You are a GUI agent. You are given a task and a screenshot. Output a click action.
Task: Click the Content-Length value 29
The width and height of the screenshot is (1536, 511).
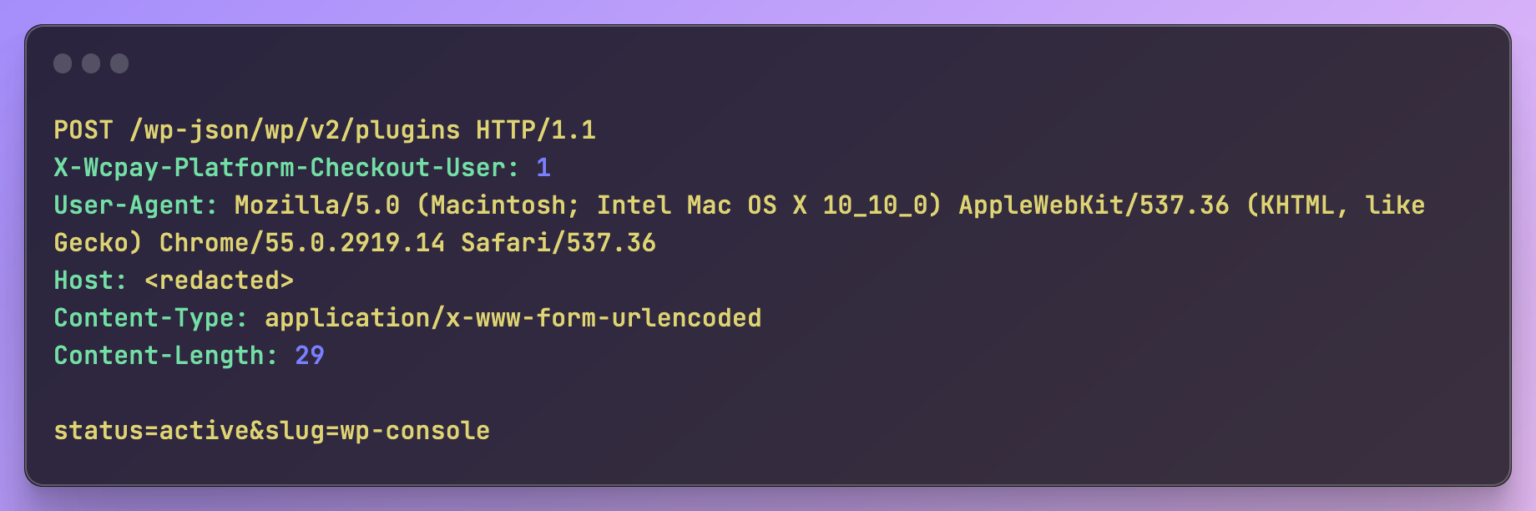point(310,356)
